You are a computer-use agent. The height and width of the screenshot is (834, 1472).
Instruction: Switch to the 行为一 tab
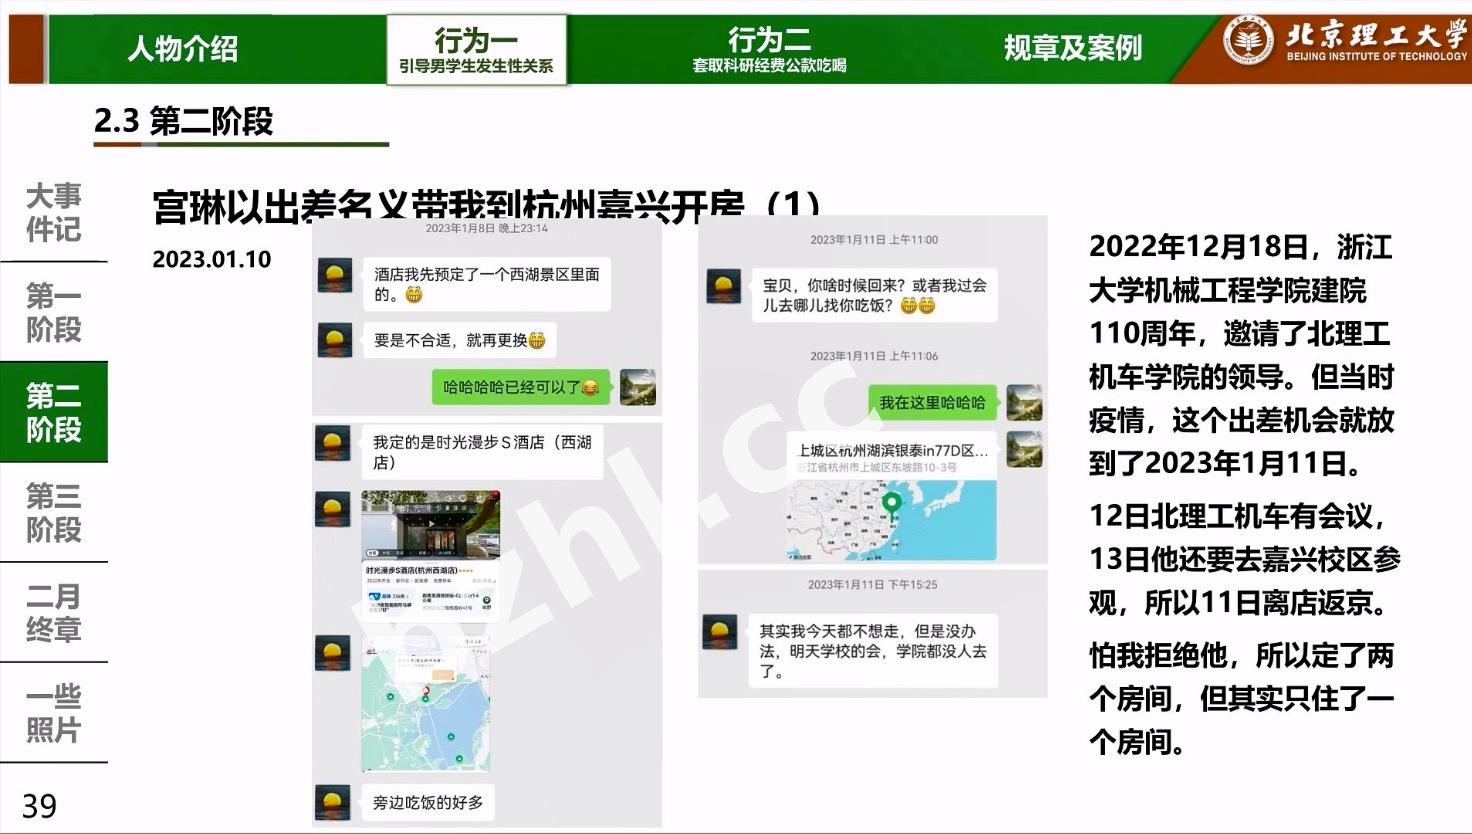point(476,49)
